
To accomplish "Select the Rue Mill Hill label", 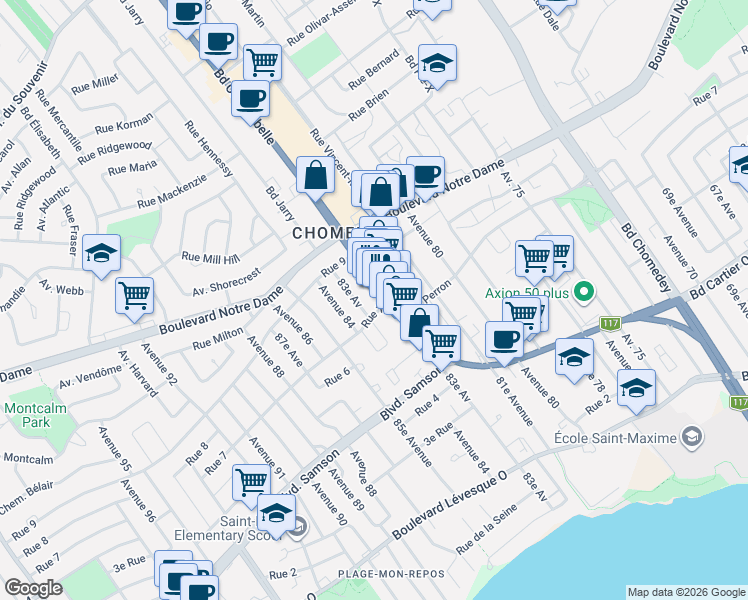I will (210, 258).
